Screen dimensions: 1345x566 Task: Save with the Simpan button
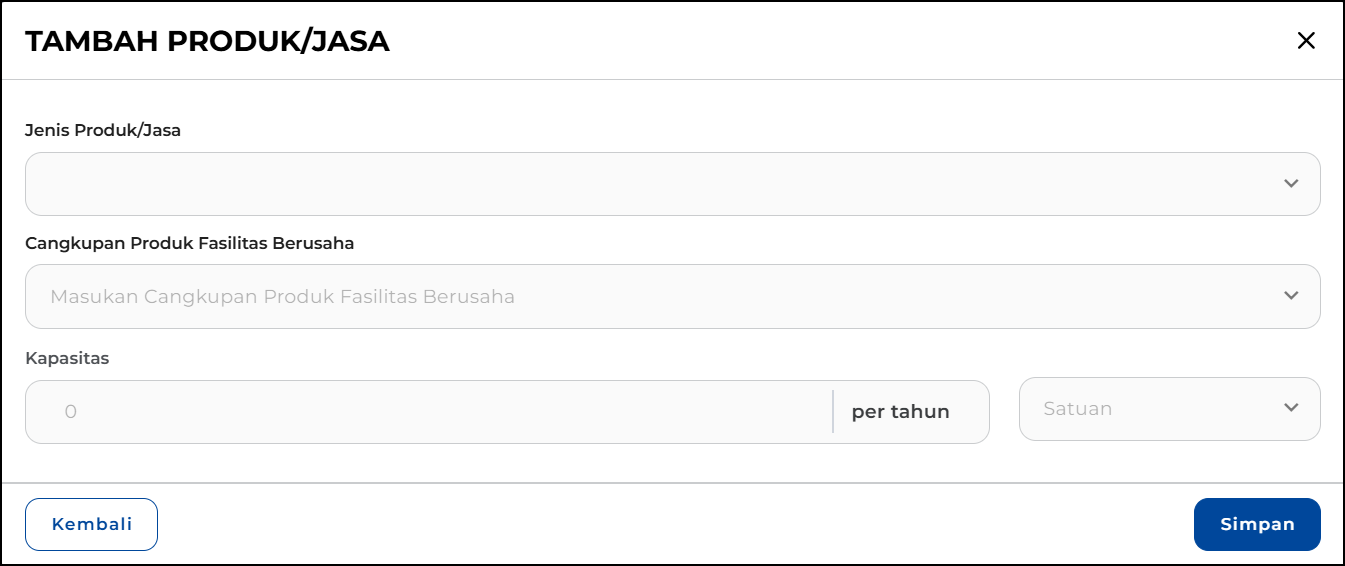coord(1257,524)
